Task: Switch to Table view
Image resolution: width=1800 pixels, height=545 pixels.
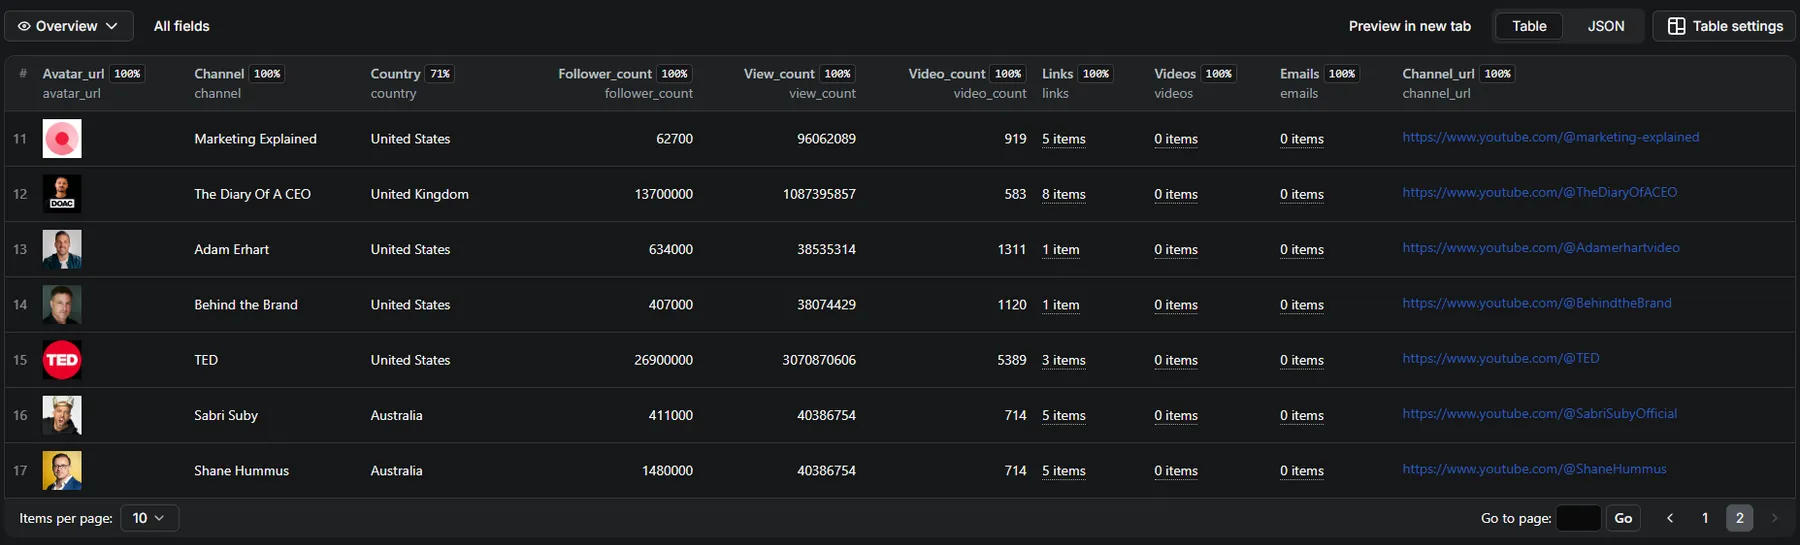Action: (x=1528, y=26)
